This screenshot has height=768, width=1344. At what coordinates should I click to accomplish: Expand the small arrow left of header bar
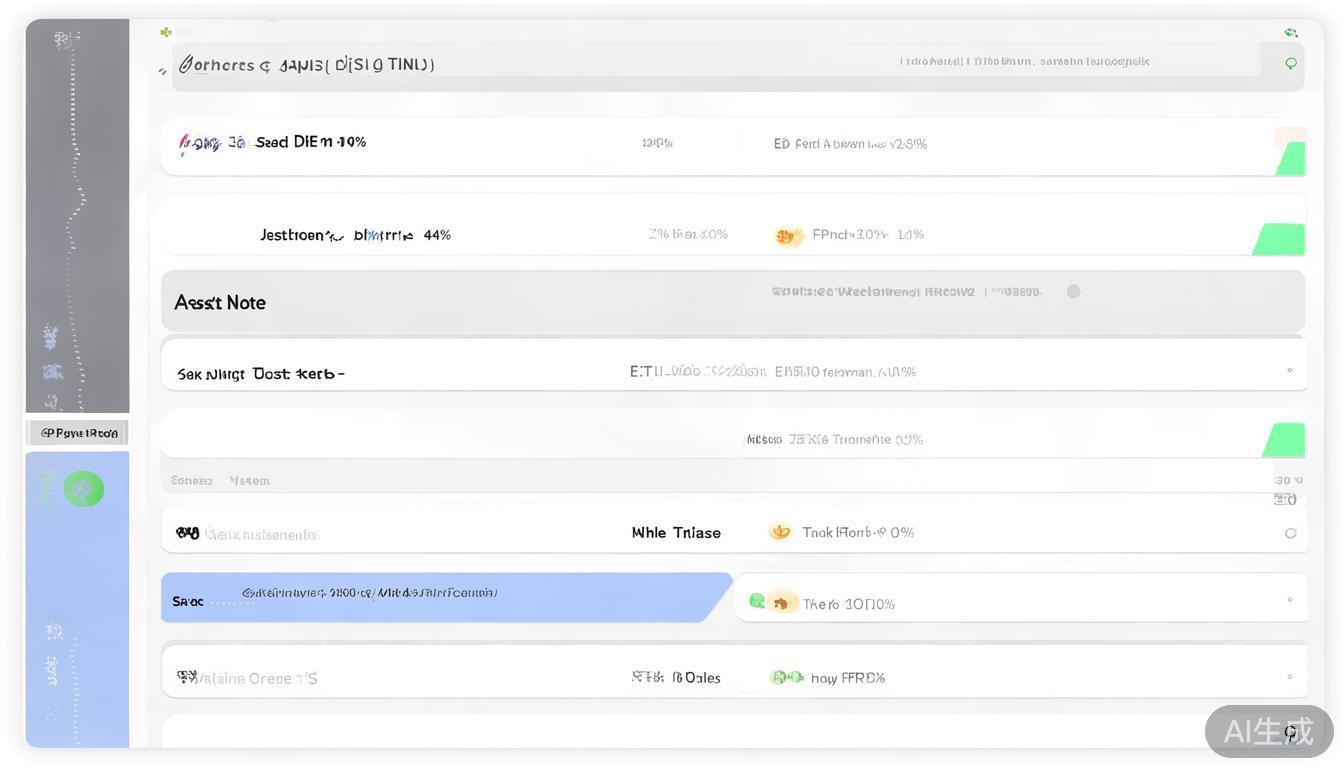[163, 71]
